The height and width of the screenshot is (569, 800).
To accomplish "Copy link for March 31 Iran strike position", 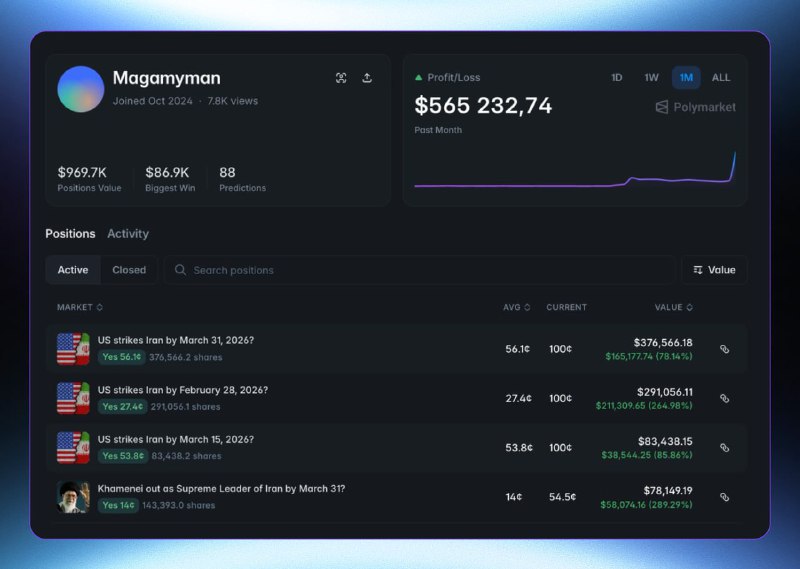I will click(725, 349).
